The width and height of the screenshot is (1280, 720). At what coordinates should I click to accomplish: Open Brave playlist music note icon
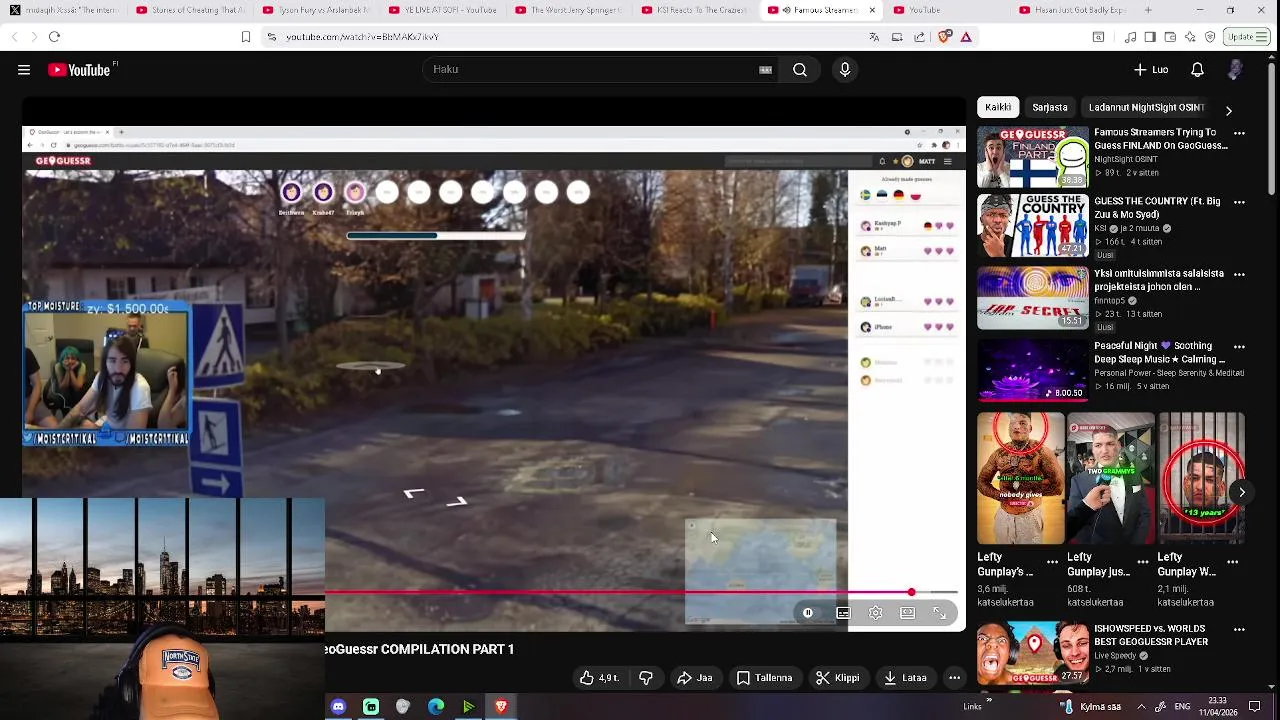tap(1130, 37)
